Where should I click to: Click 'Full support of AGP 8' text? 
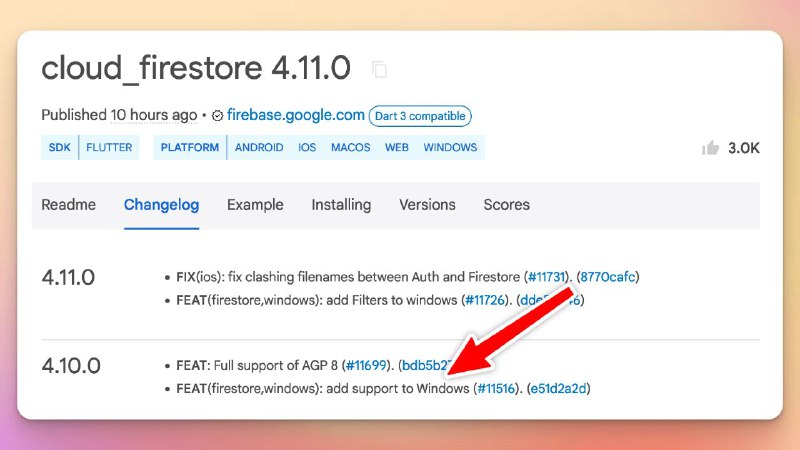coord(276,366)
